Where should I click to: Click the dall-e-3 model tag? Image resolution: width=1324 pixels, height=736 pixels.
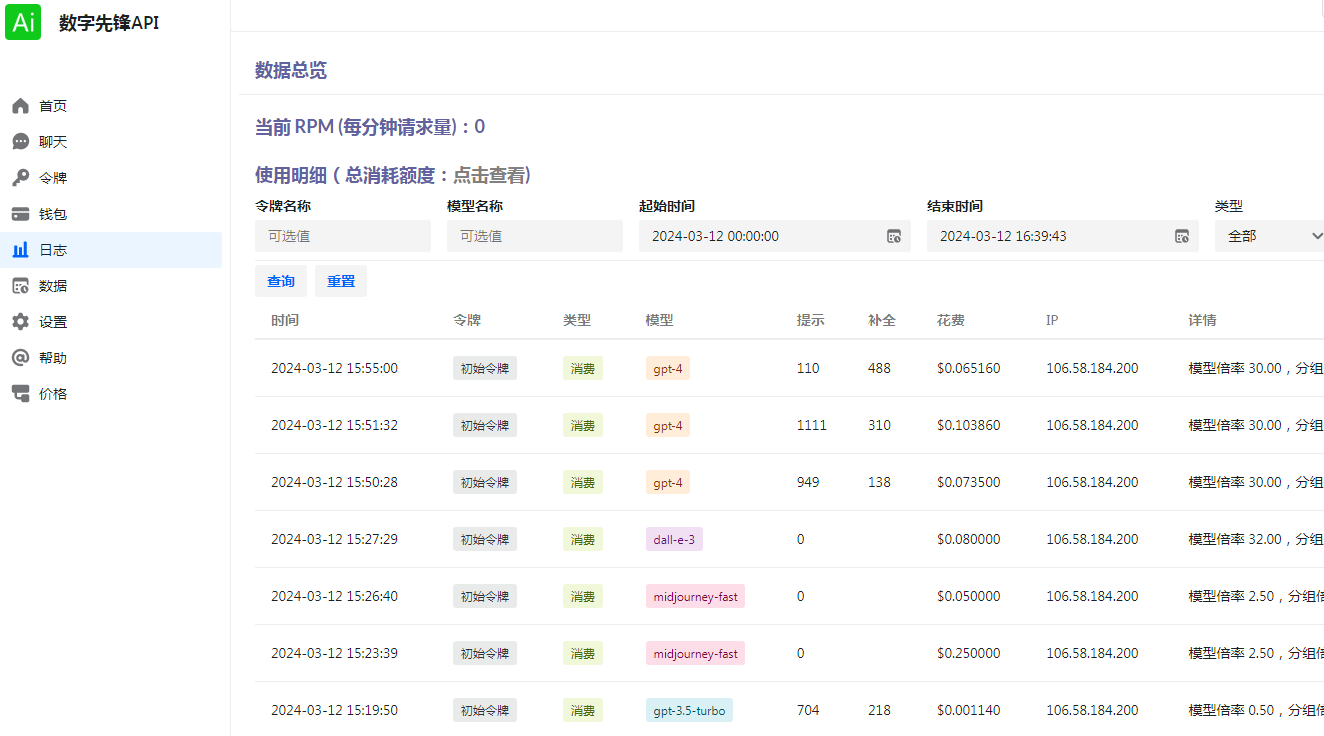(675, 539)
